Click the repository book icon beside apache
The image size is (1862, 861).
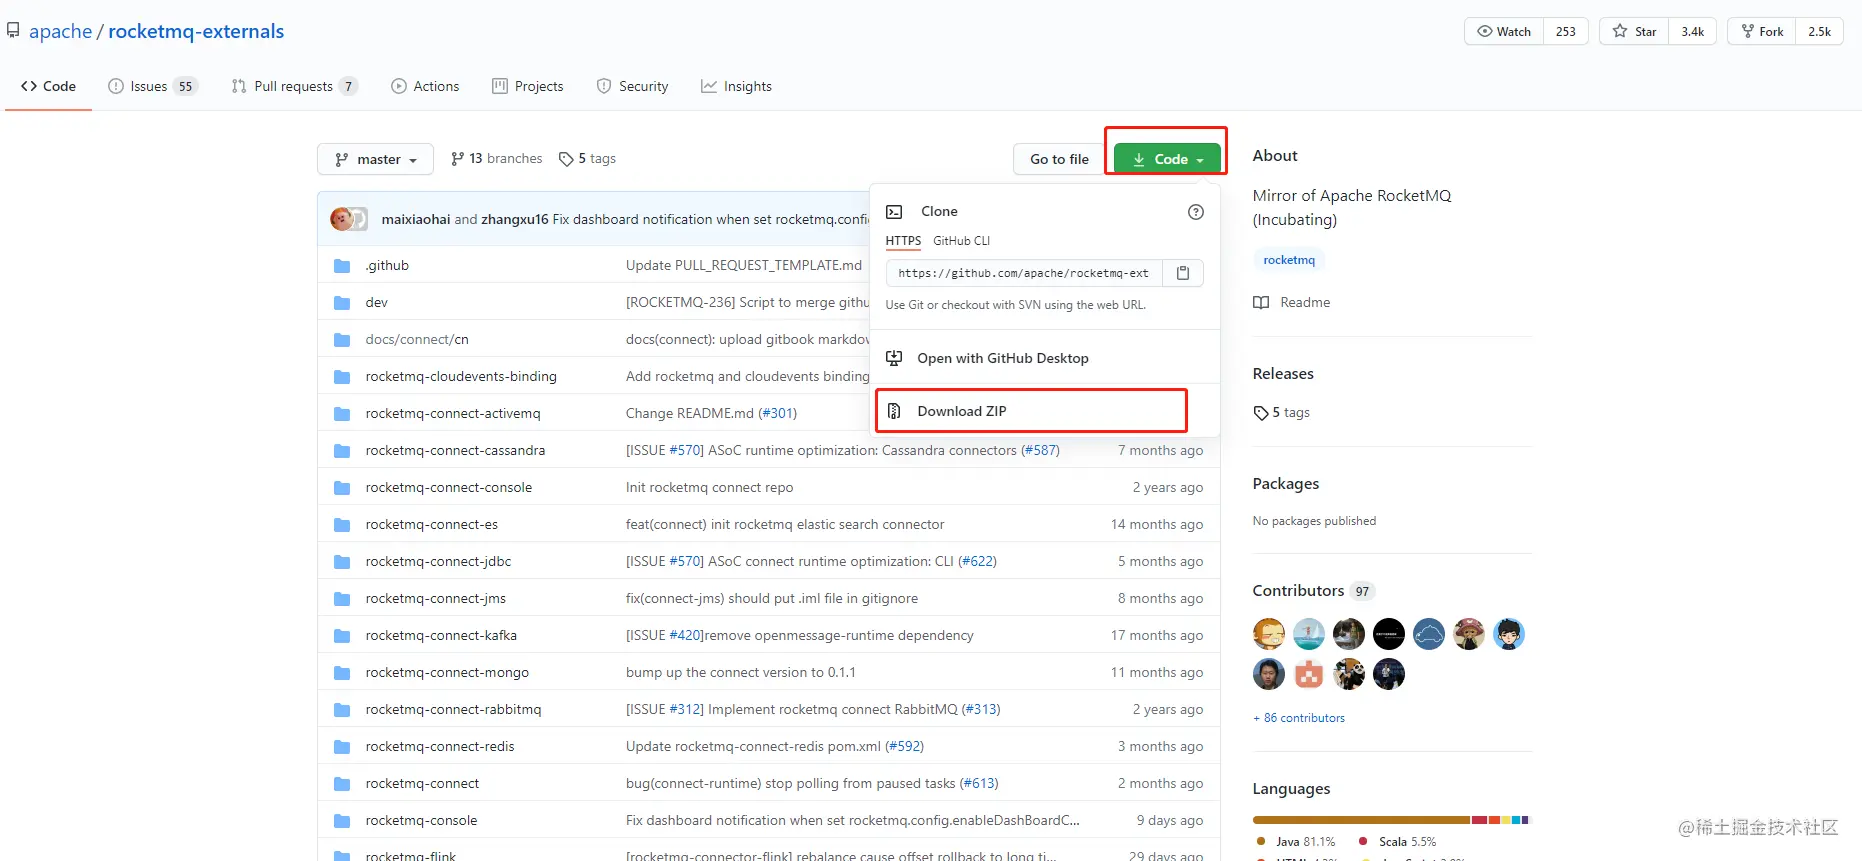13,31
